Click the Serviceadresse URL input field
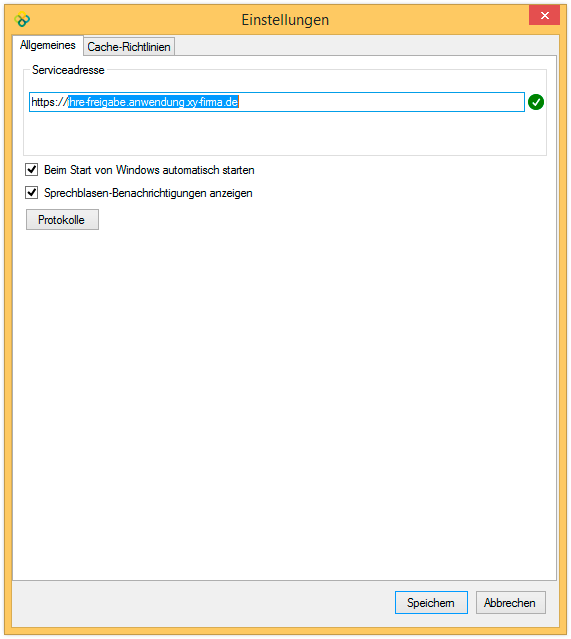This screenshot has height=639, width=571. [x=277, y=102]
